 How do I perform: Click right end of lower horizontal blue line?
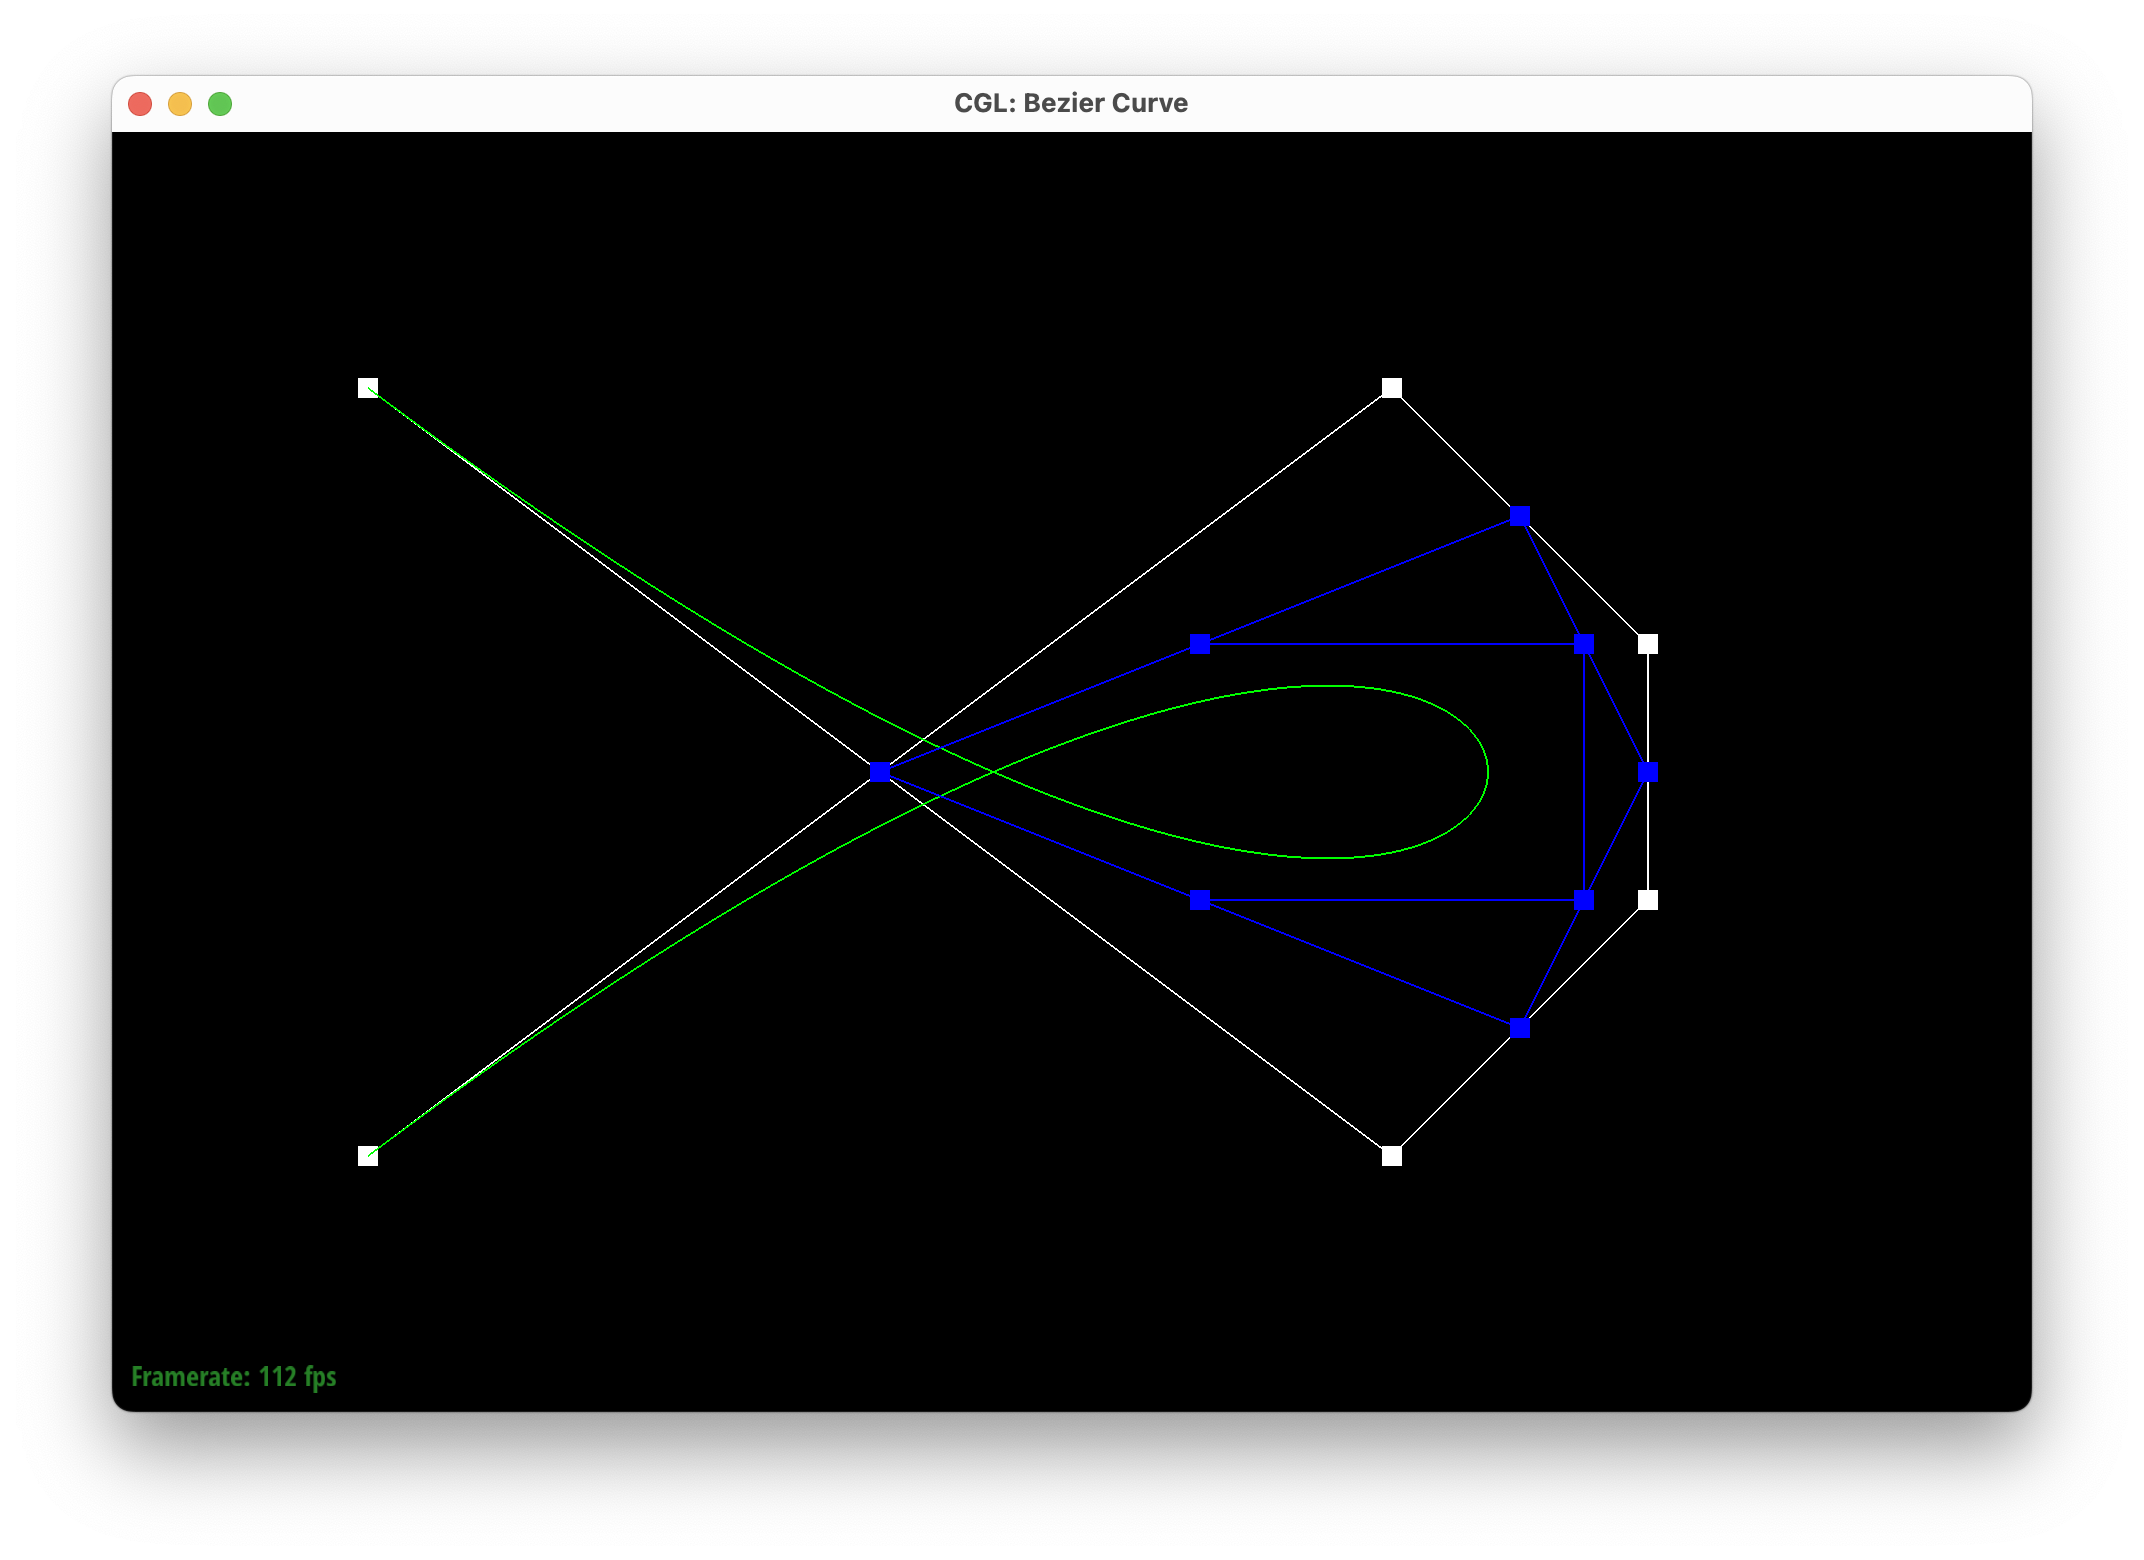[x=1584, y=900]
